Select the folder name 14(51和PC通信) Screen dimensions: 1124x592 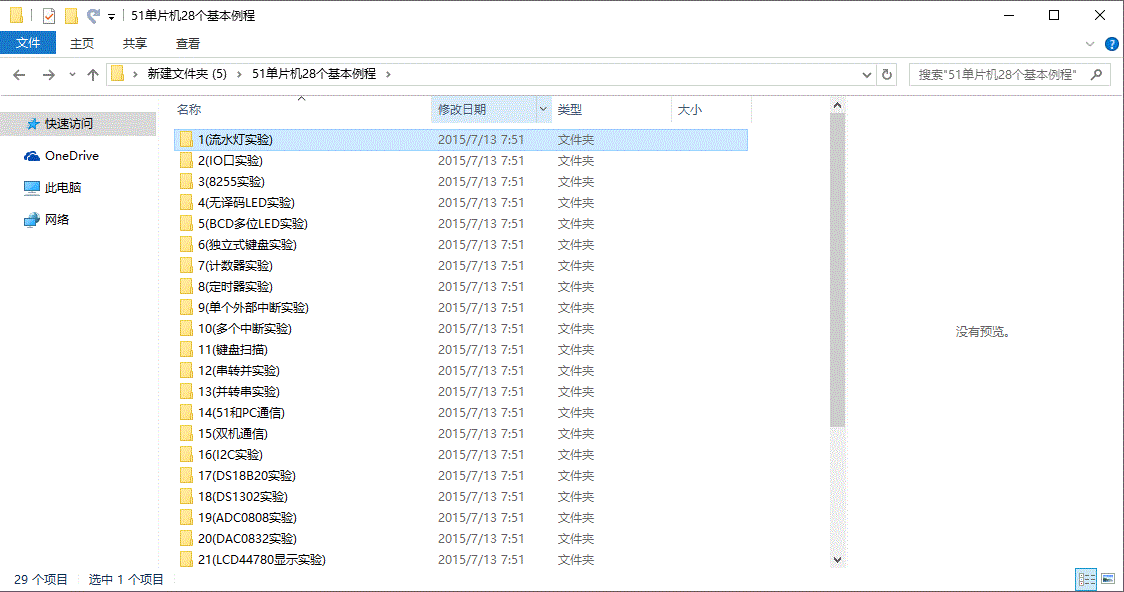[x=242, y=413]
